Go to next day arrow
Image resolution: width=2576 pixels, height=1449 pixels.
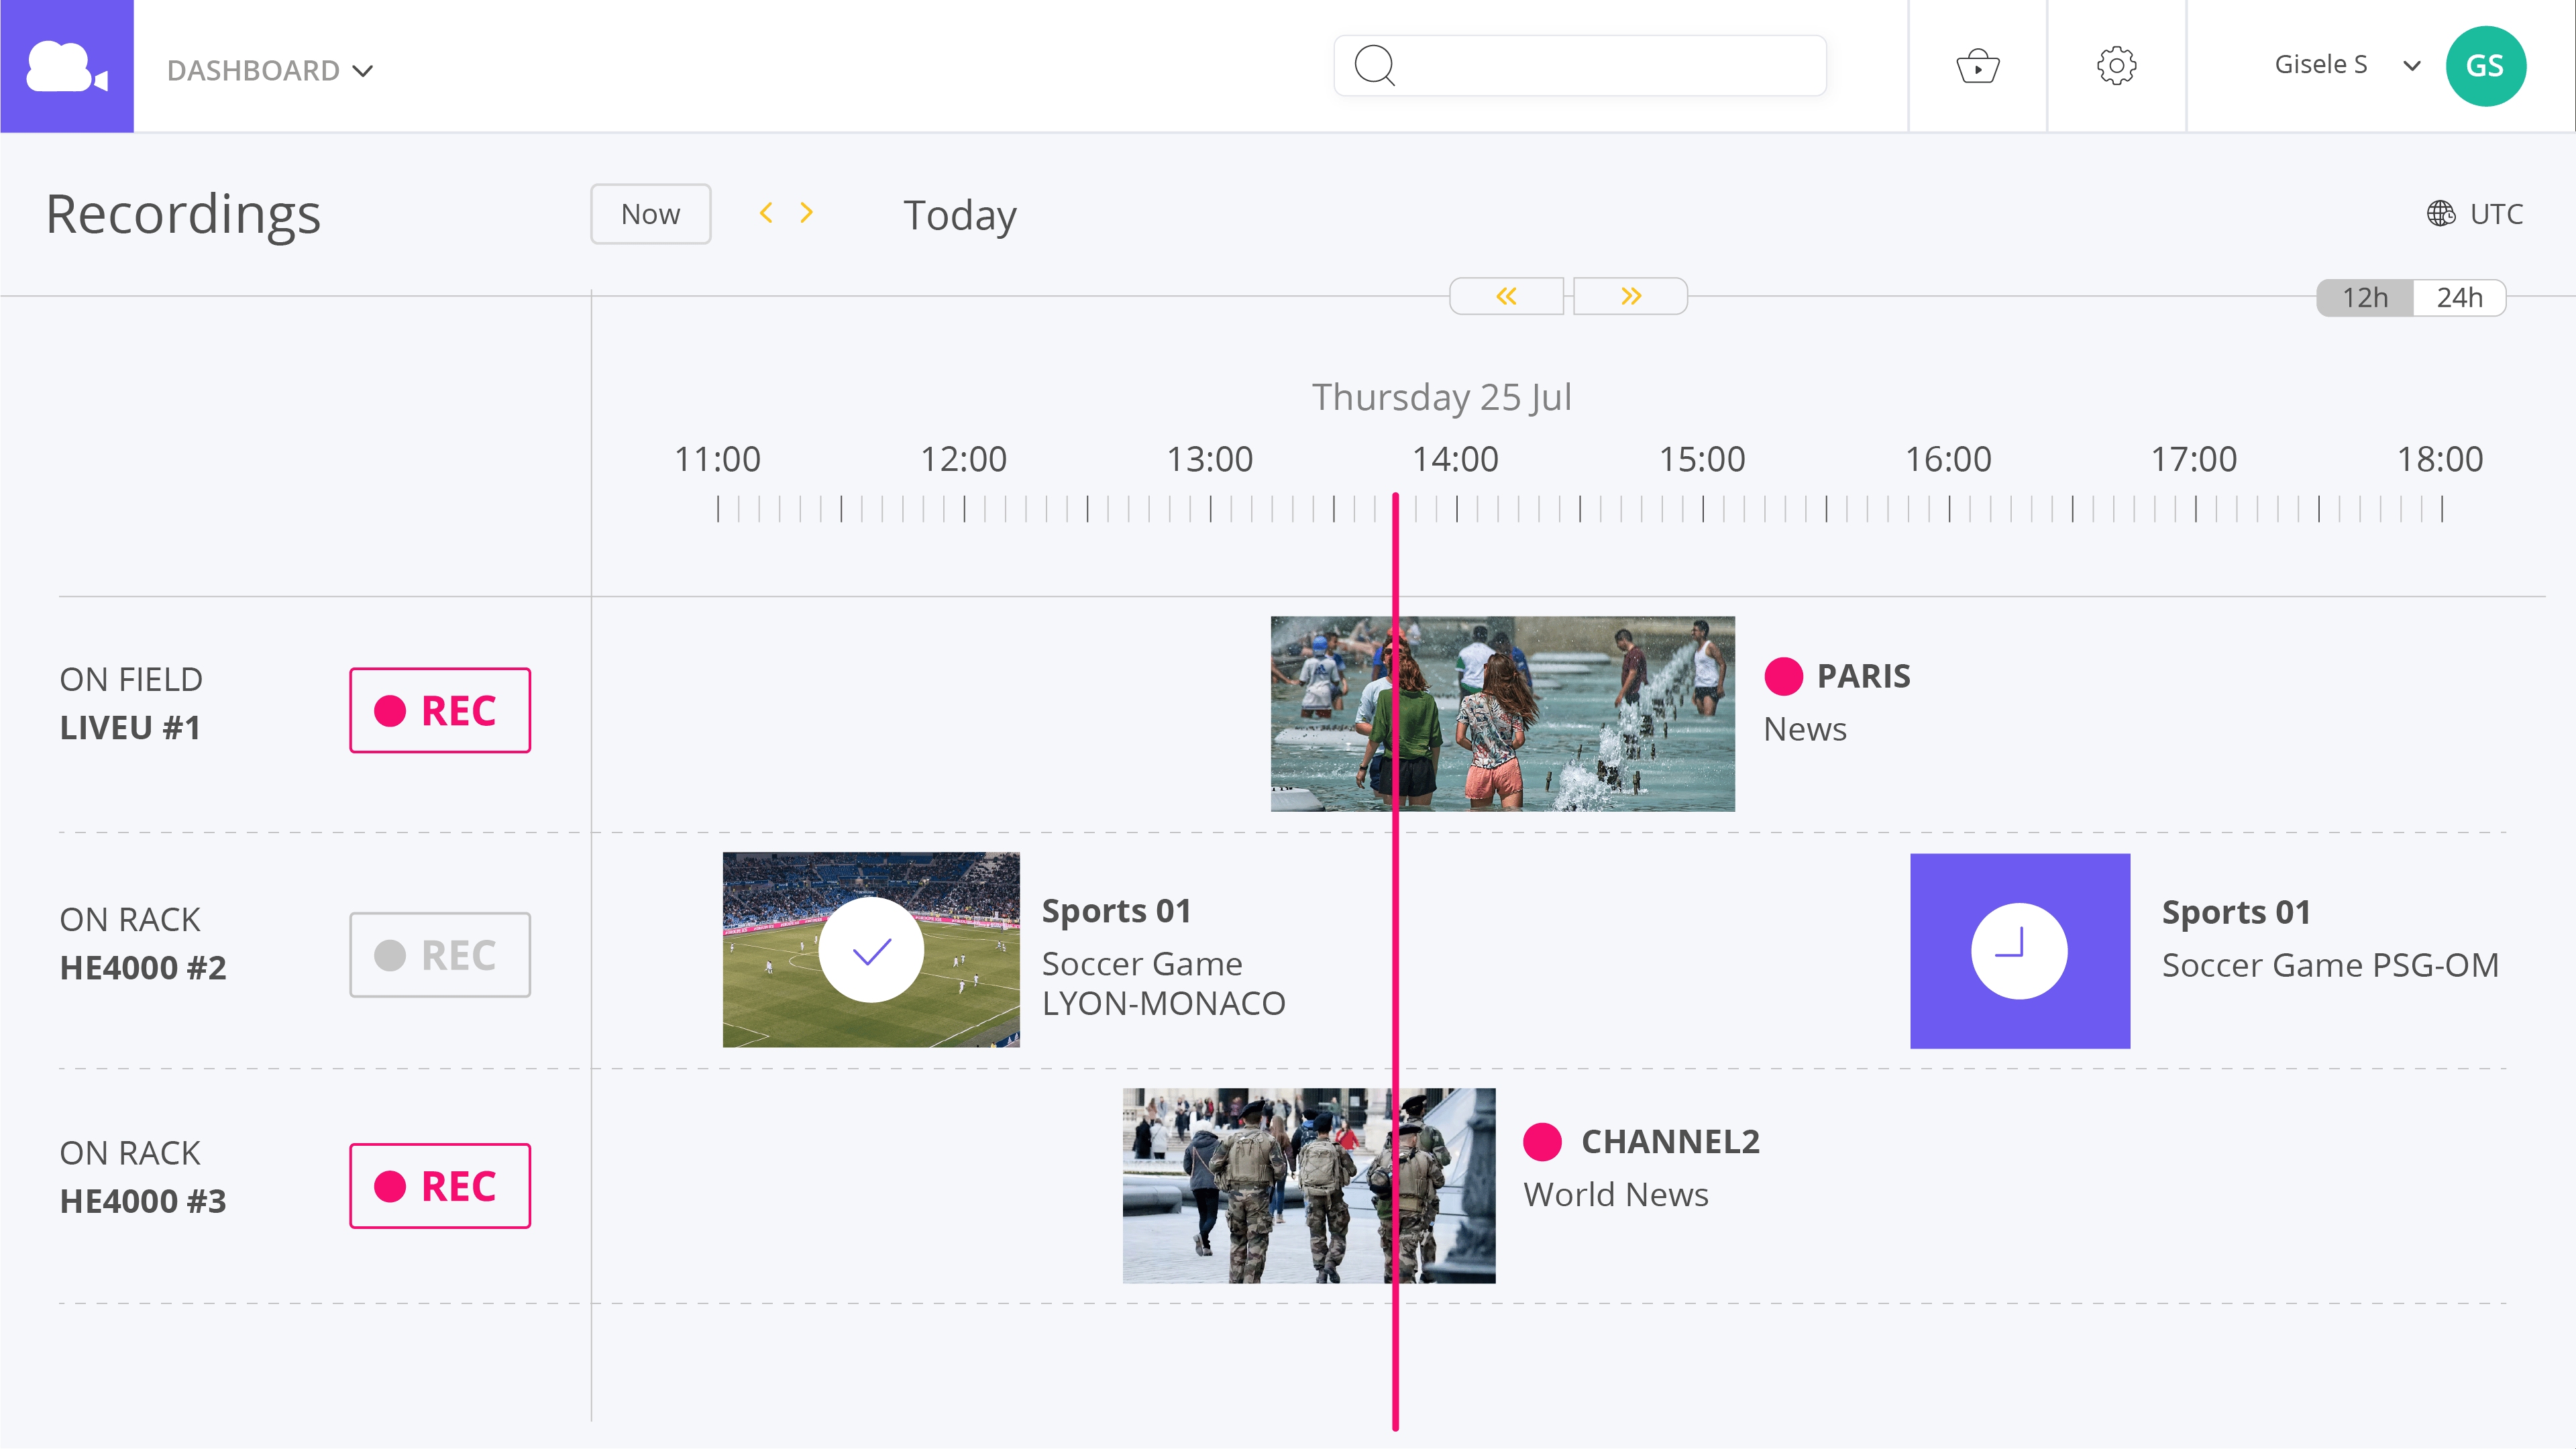tap(806, 213)
